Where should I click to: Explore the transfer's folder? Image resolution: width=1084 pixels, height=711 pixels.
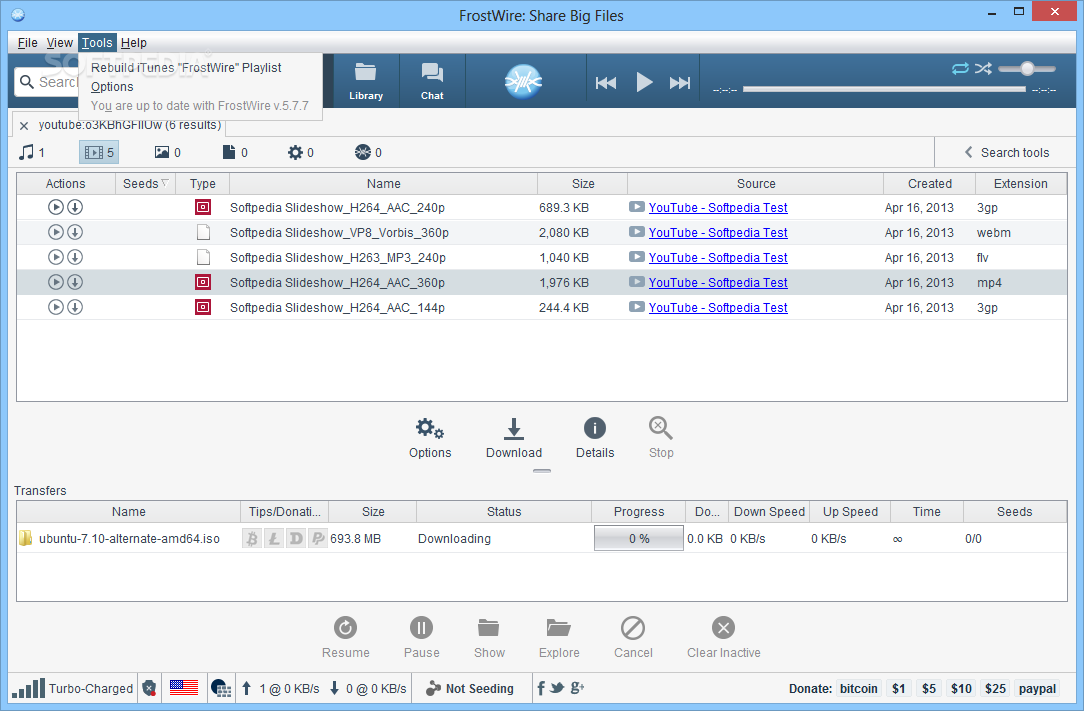click(559, 638)
